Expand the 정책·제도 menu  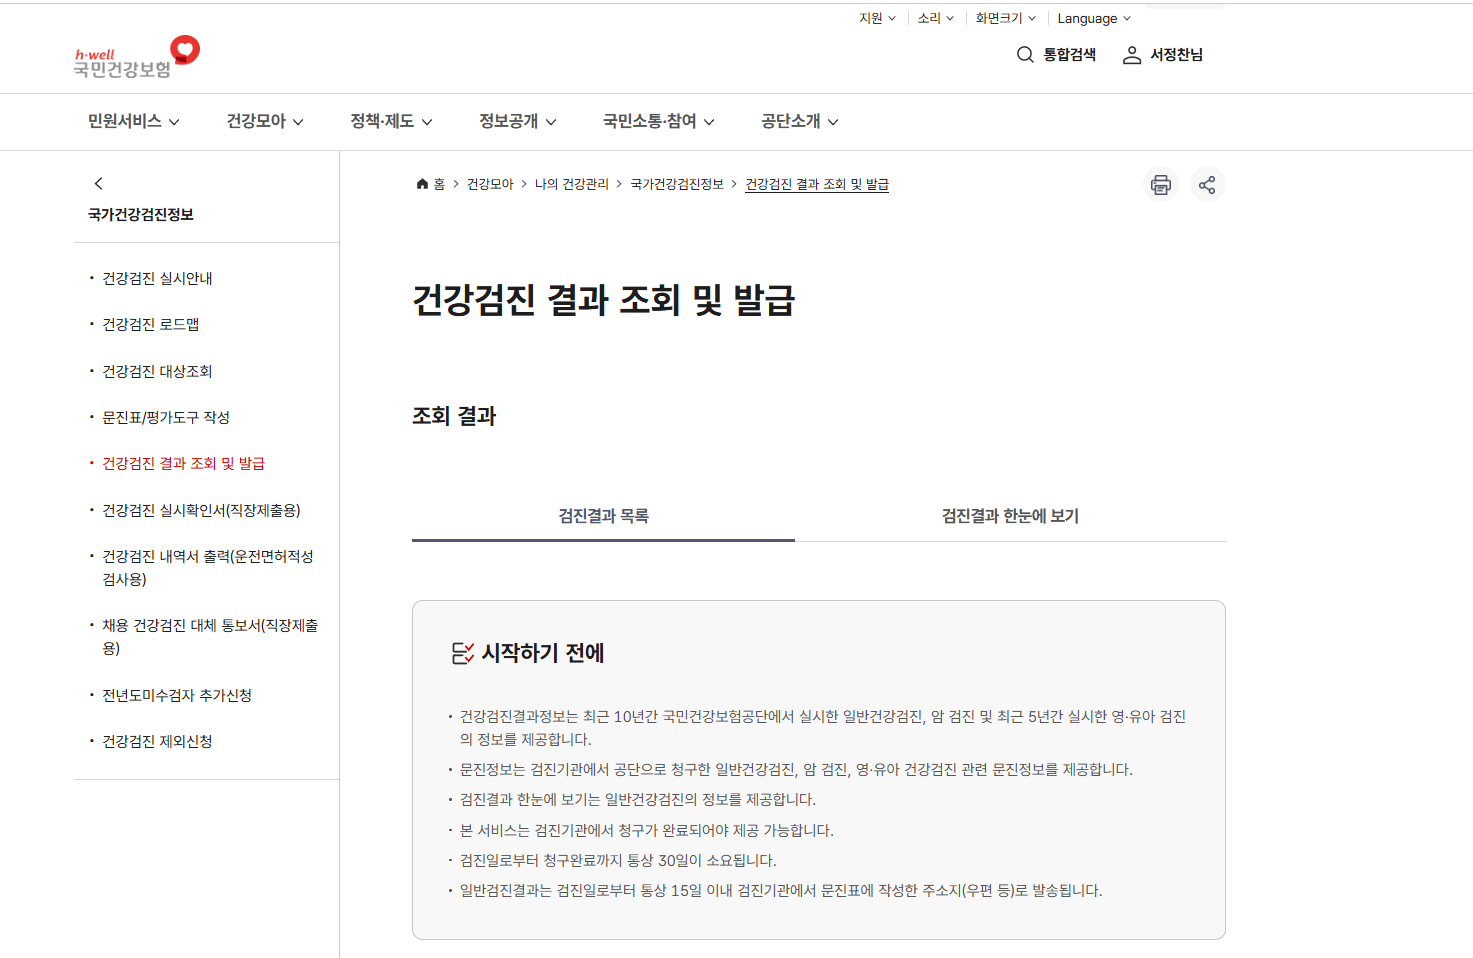click(x=391, y=121)
